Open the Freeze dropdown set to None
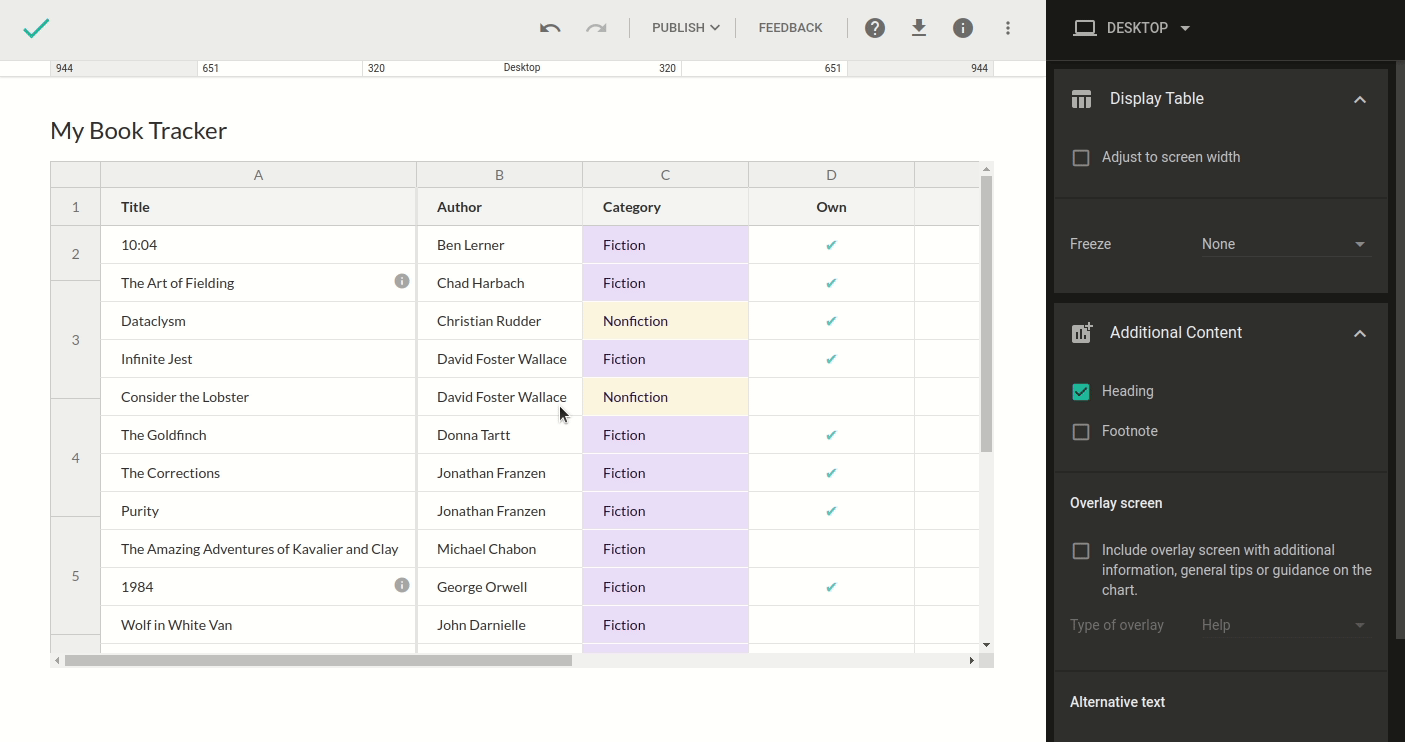Viewport: 1405px width, 742px height. 1285,245
